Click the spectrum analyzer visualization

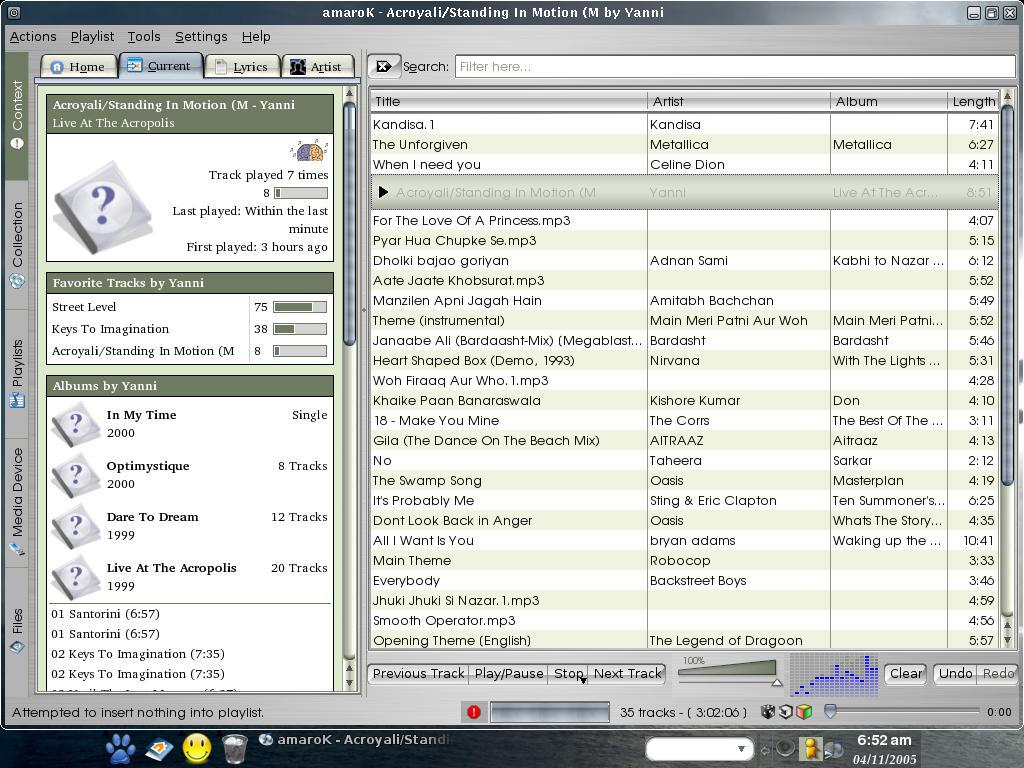pos(834,675)
